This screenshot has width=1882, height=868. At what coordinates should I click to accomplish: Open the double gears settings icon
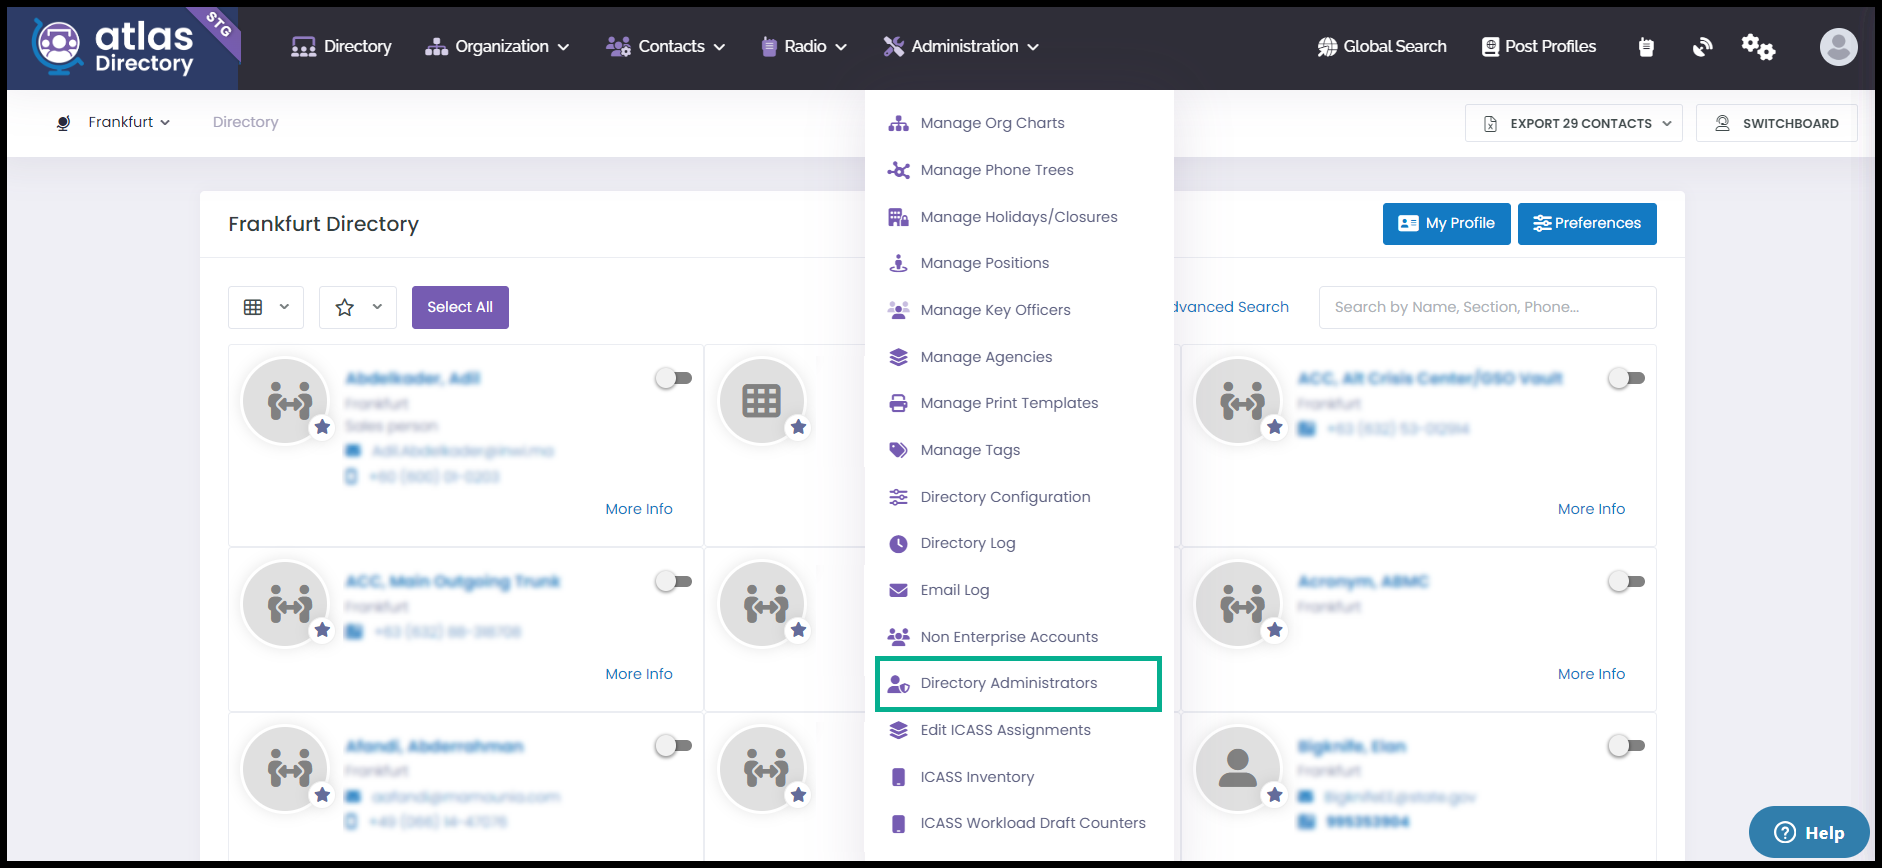click(1758, 47)
